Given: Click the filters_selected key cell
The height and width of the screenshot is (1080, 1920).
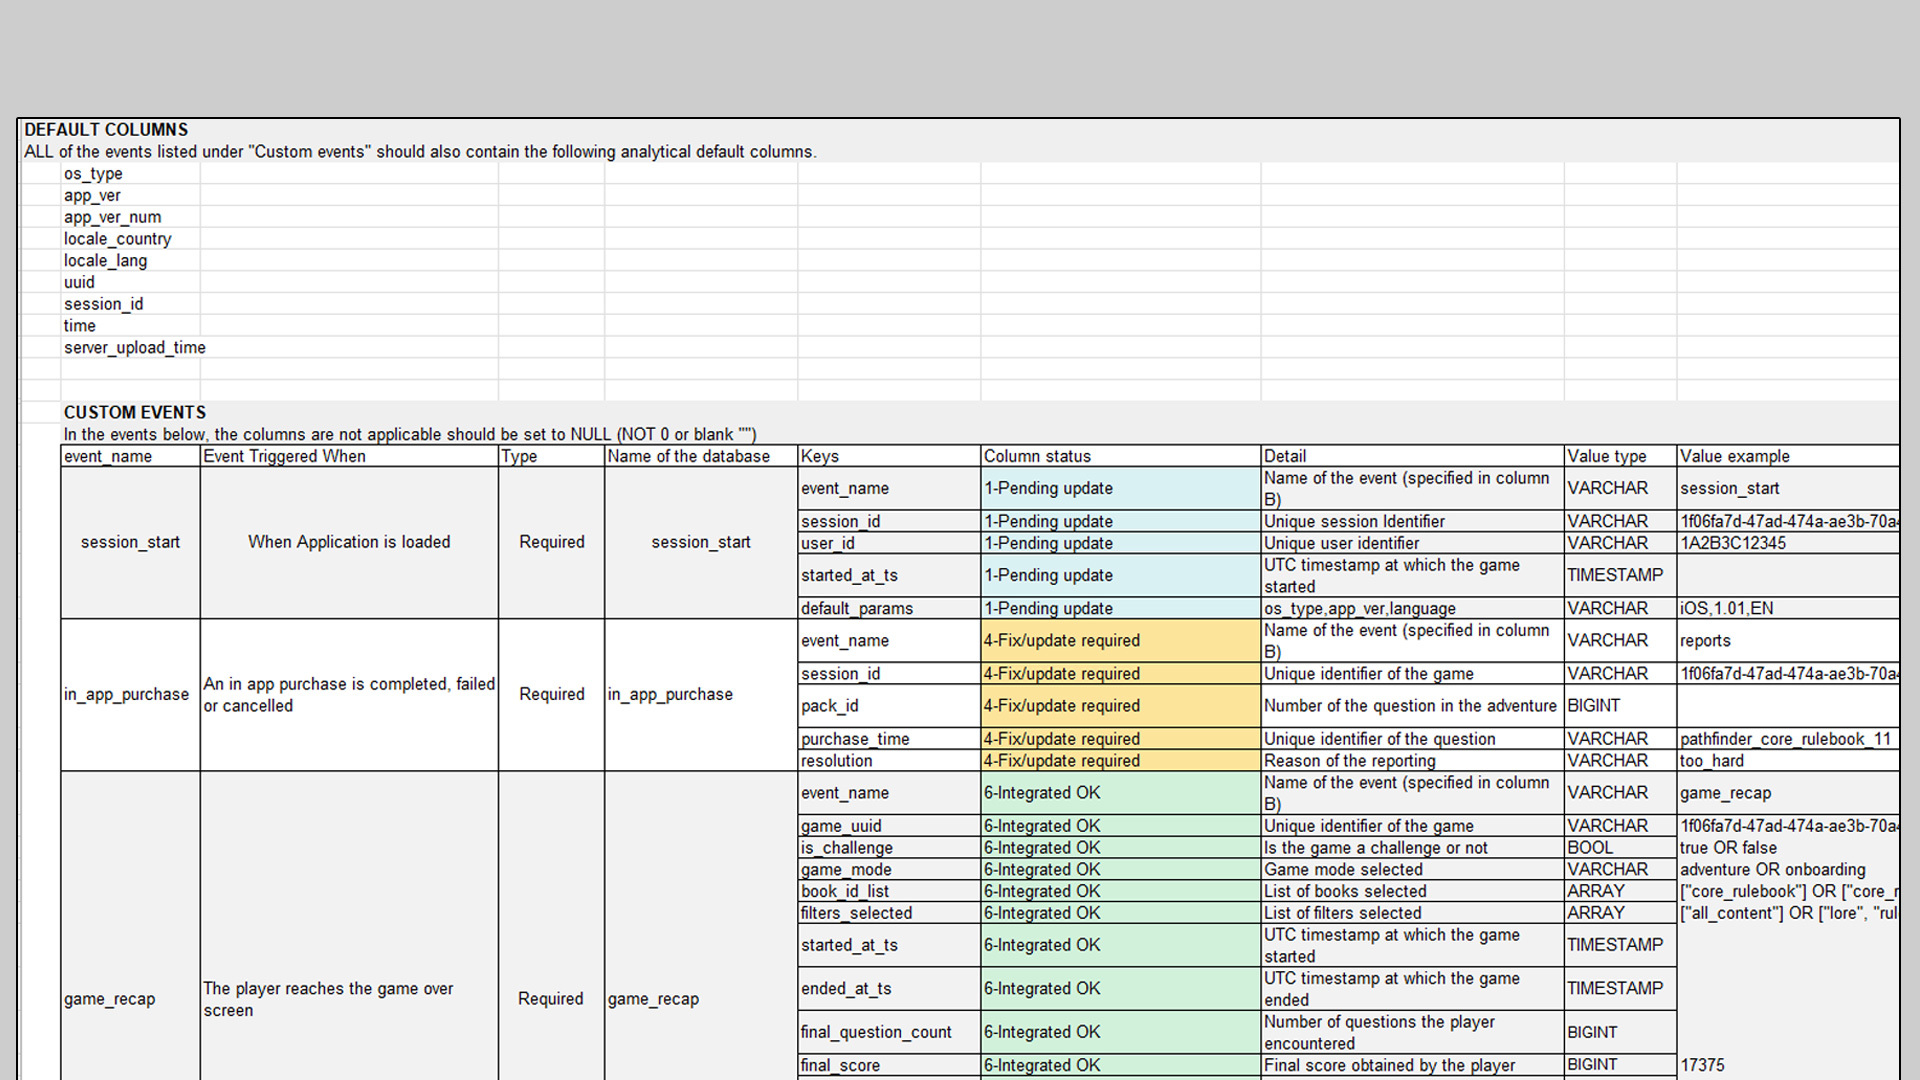Looking at the screenshot, I should pos(889,913).
